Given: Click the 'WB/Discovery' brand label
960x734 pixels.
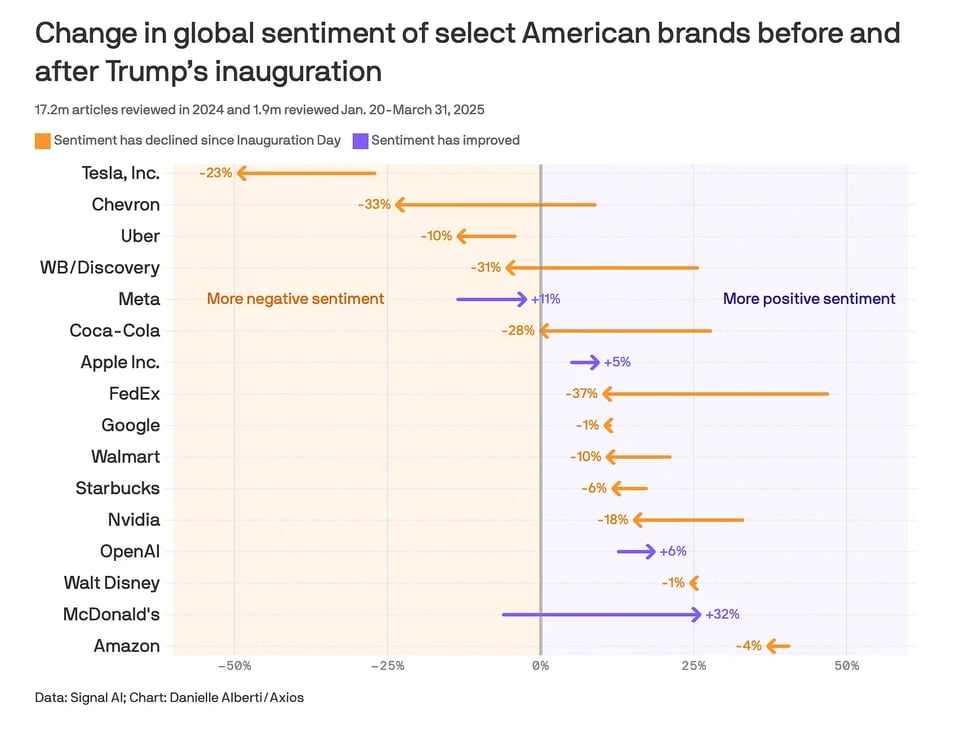Looking at the screenshot, I should [99, 268].
